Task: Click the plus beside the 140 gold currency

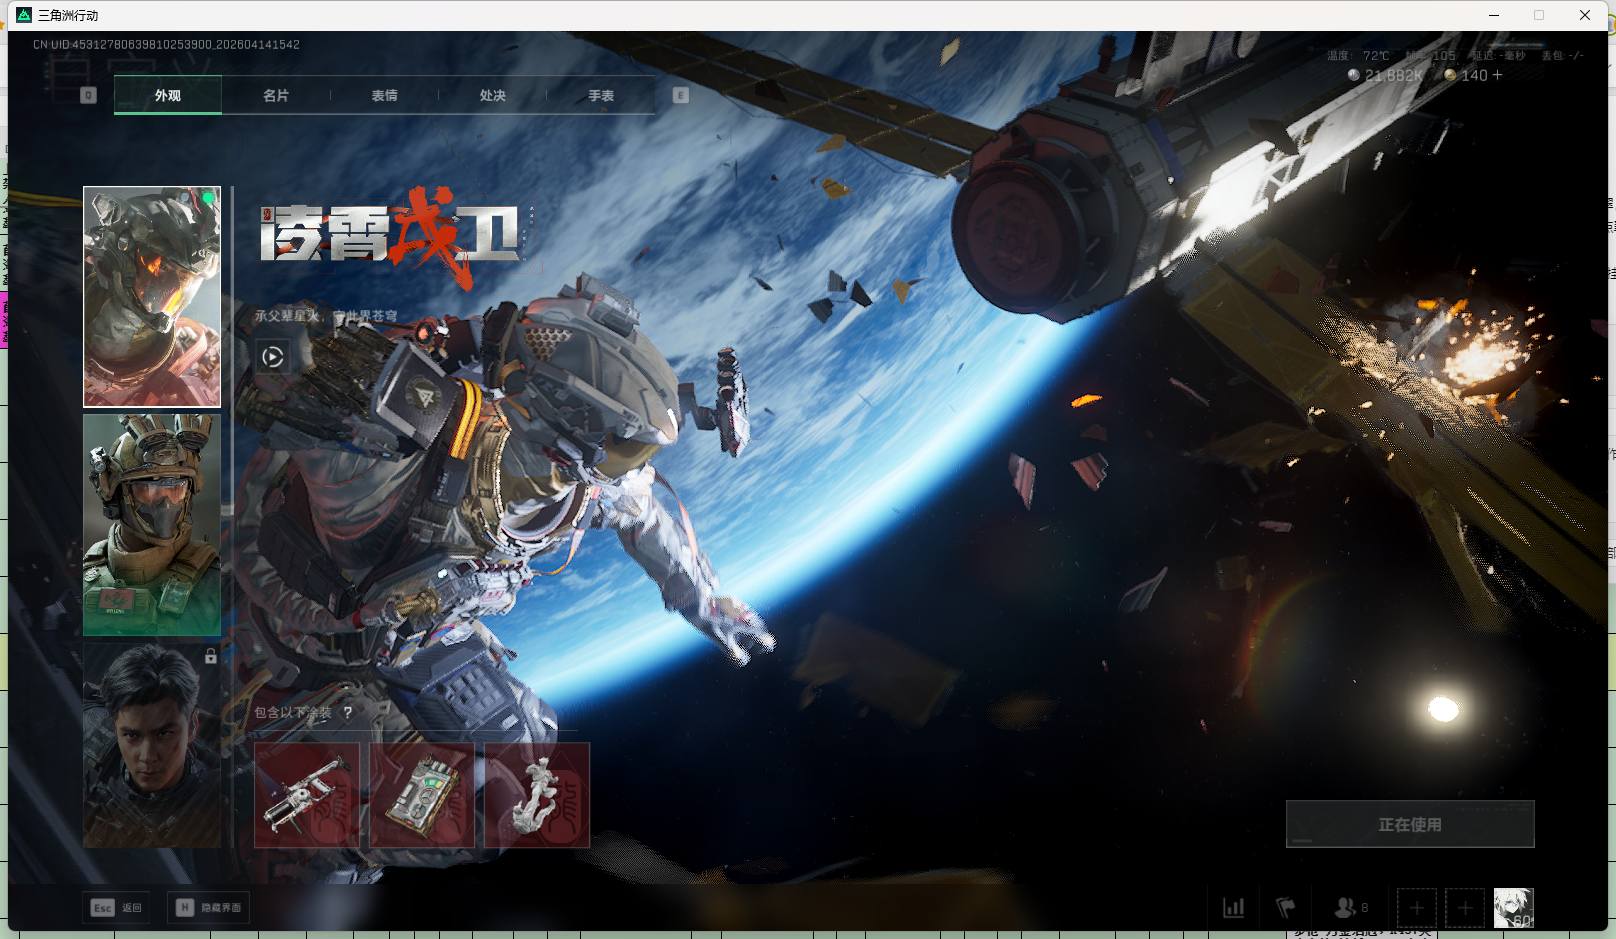Action: click(1497, 75)
